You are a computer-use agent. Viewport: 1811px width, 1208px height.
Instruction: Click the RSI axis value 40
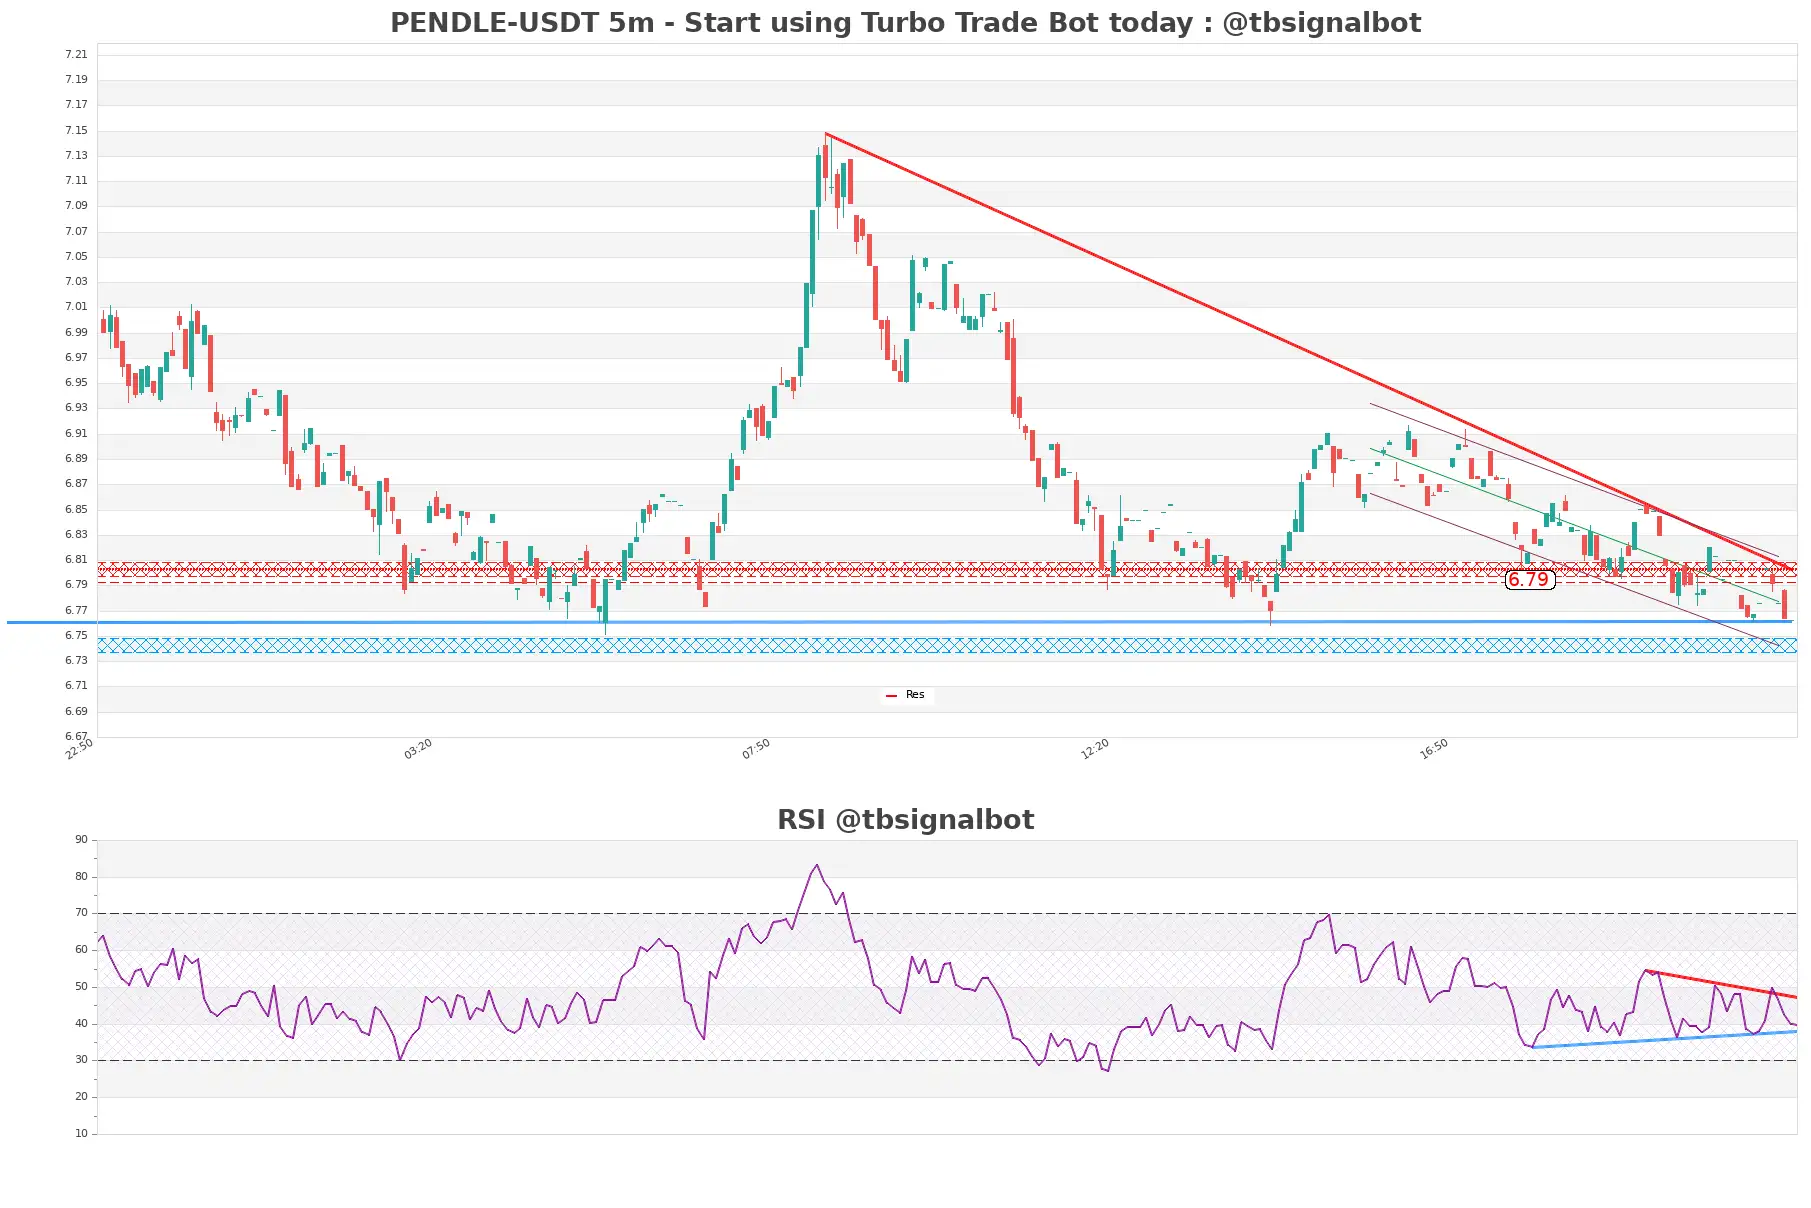[81, 1024]
